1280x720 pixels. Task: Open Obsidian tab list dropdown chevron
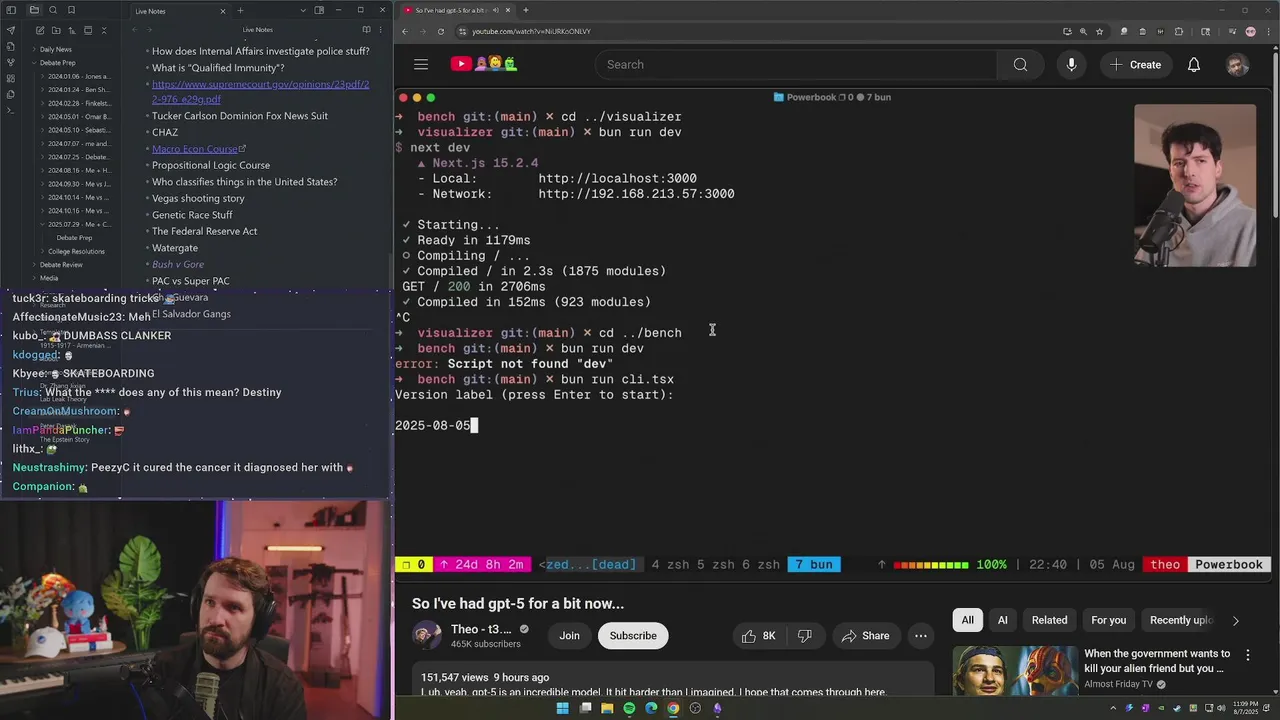303,10
